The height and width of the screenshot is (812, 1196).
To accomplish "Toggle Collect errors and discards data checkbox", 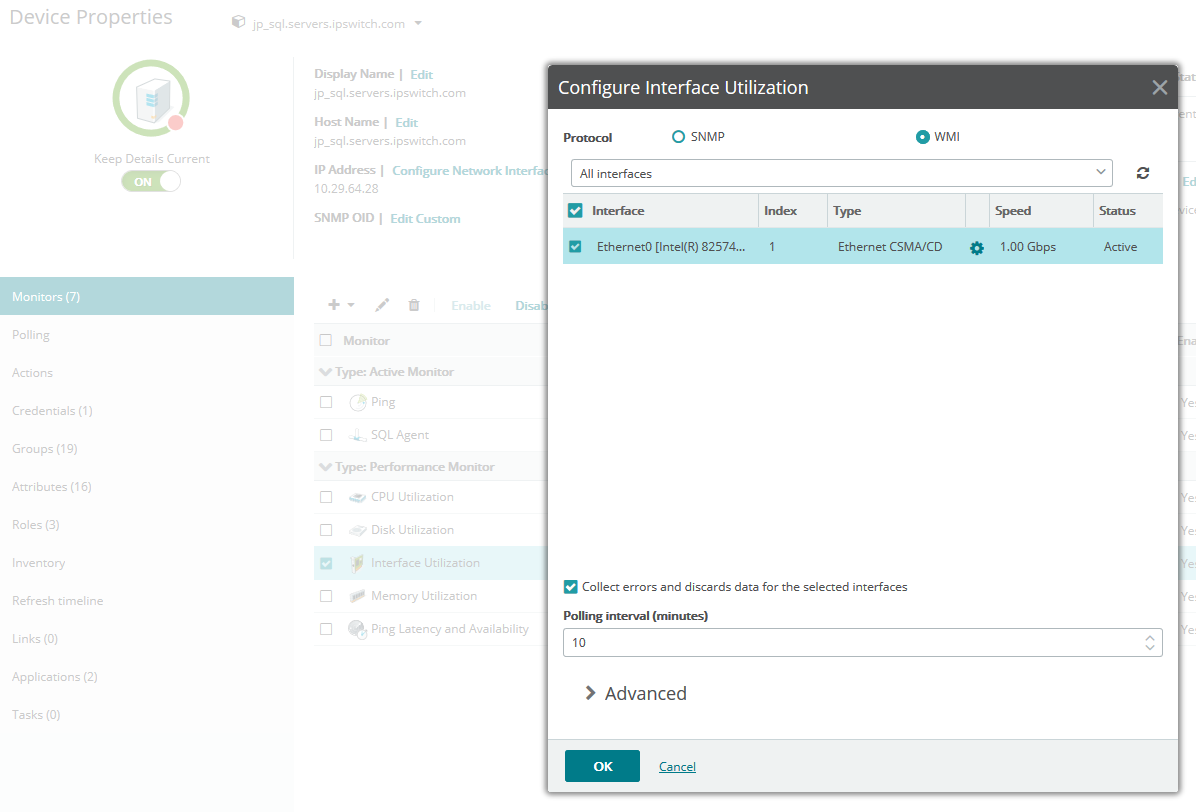I will [x=571, y=587].
